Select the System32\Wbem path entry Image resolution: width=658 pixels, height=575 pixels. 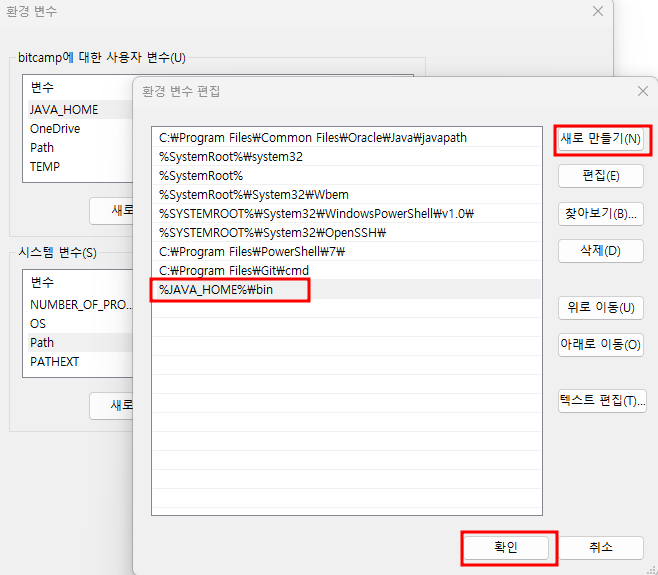(x=347, y=195)
